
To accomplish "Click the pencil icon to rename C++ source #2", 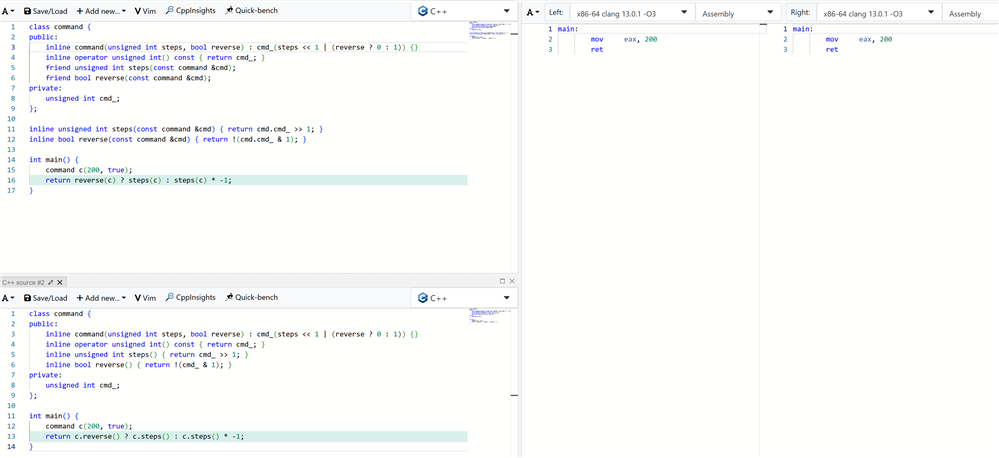I will pos(51,282).
